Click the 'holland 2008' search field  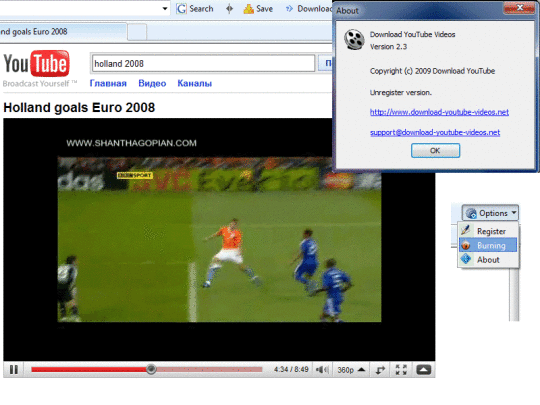point(203,63)
